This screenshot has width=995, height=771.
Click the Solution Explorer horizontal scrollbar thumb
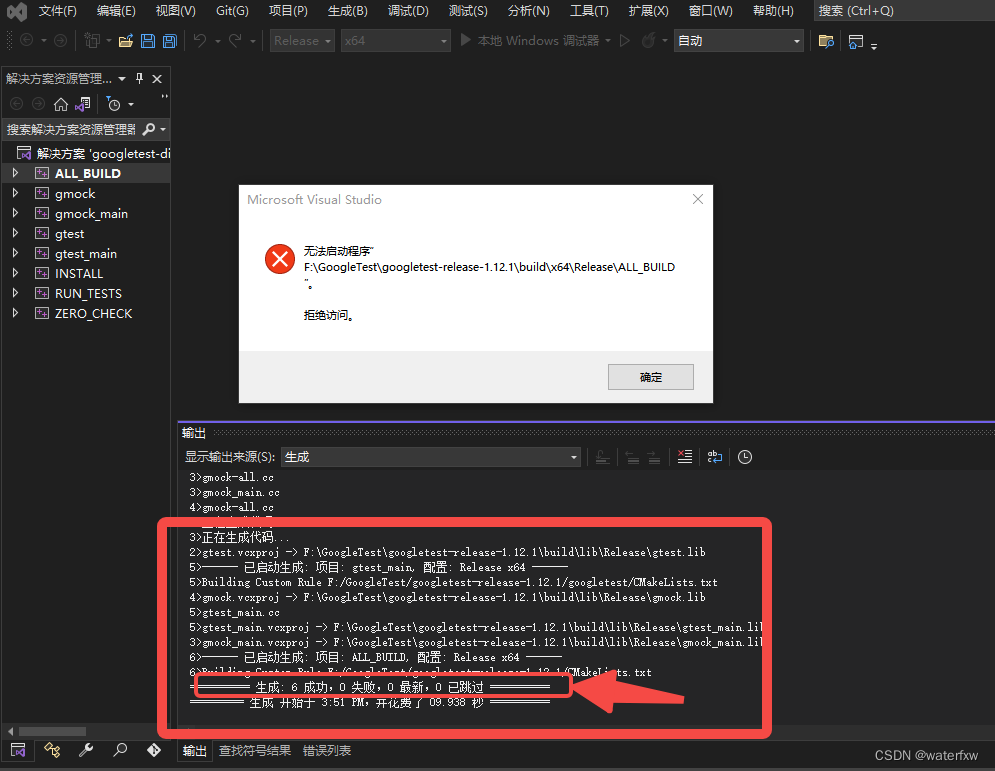pos(52,731)
